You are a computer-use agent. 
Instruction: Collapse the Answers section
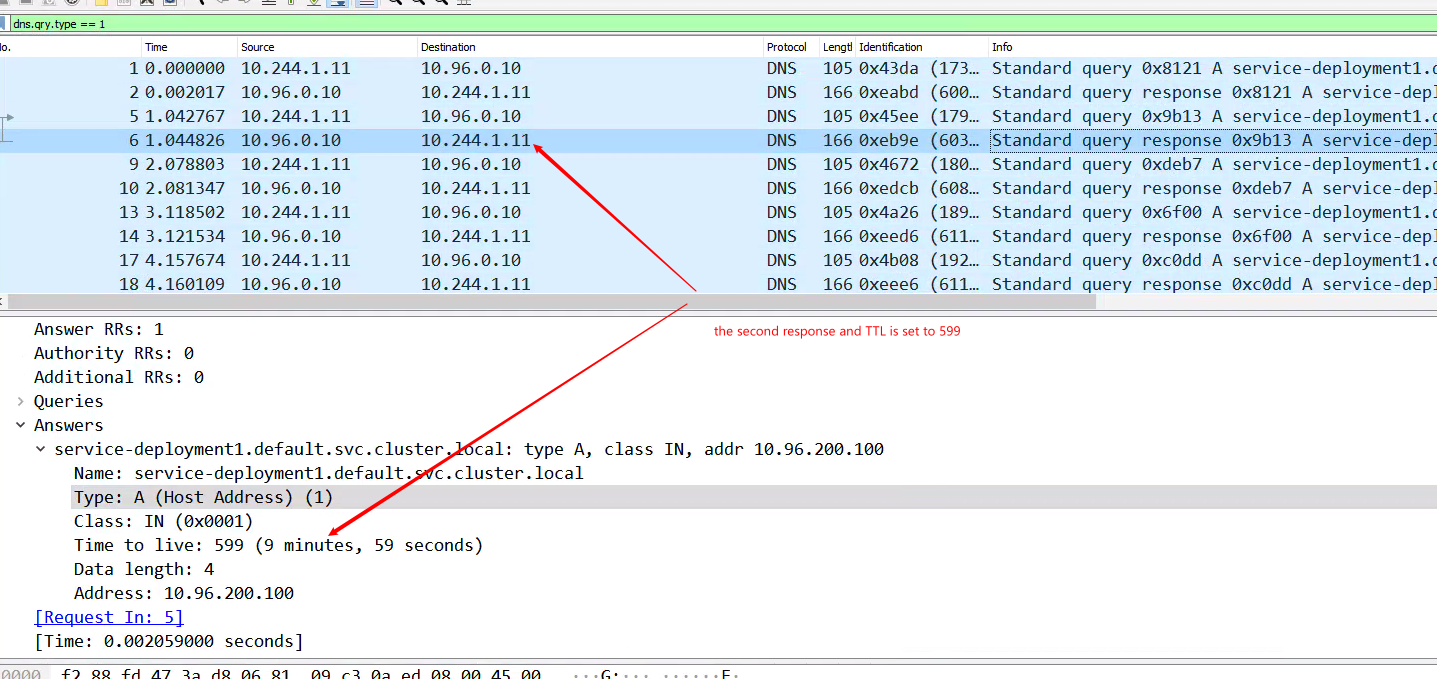[x=20, y=425]
